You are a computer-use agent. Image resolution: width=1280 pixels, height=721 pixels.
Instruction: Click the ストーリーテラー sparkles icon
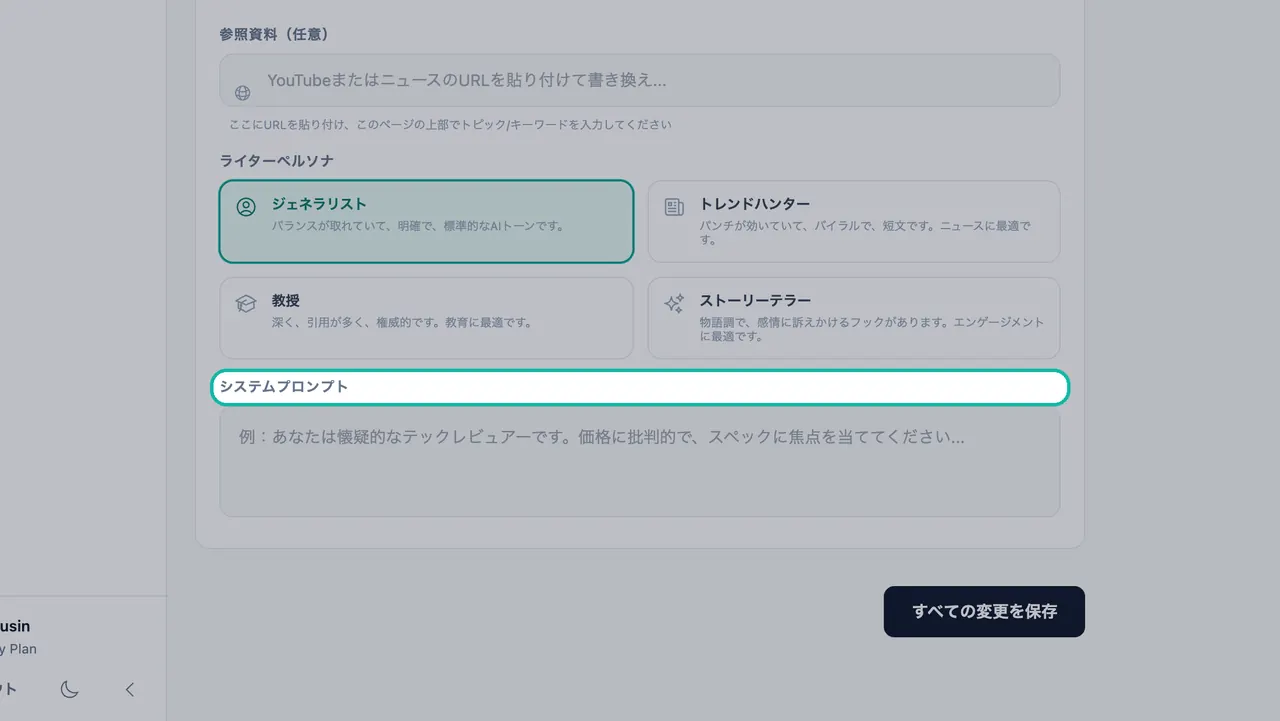pos(674,303)
